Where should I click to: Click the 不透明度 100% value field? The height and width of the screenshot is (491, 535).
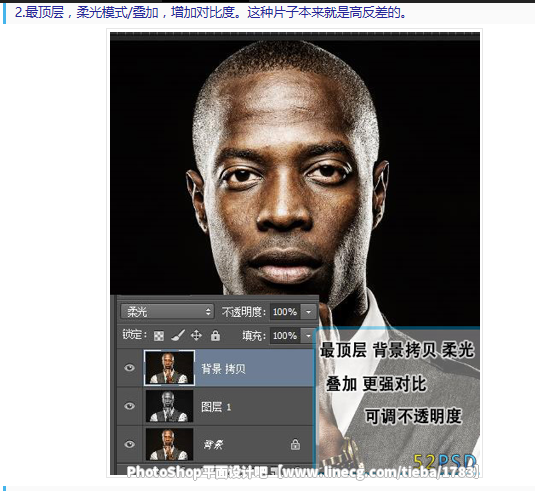click(x=285, y=312)
